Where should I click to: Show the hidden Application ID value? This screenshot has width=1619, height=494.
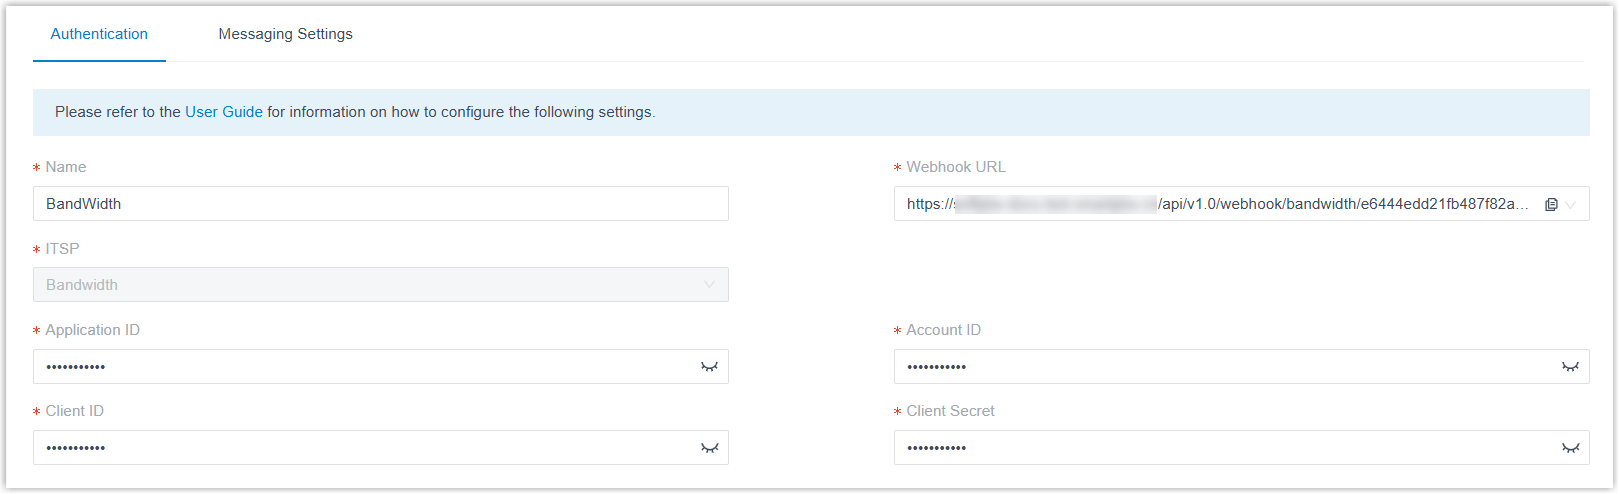coord(709,367)
